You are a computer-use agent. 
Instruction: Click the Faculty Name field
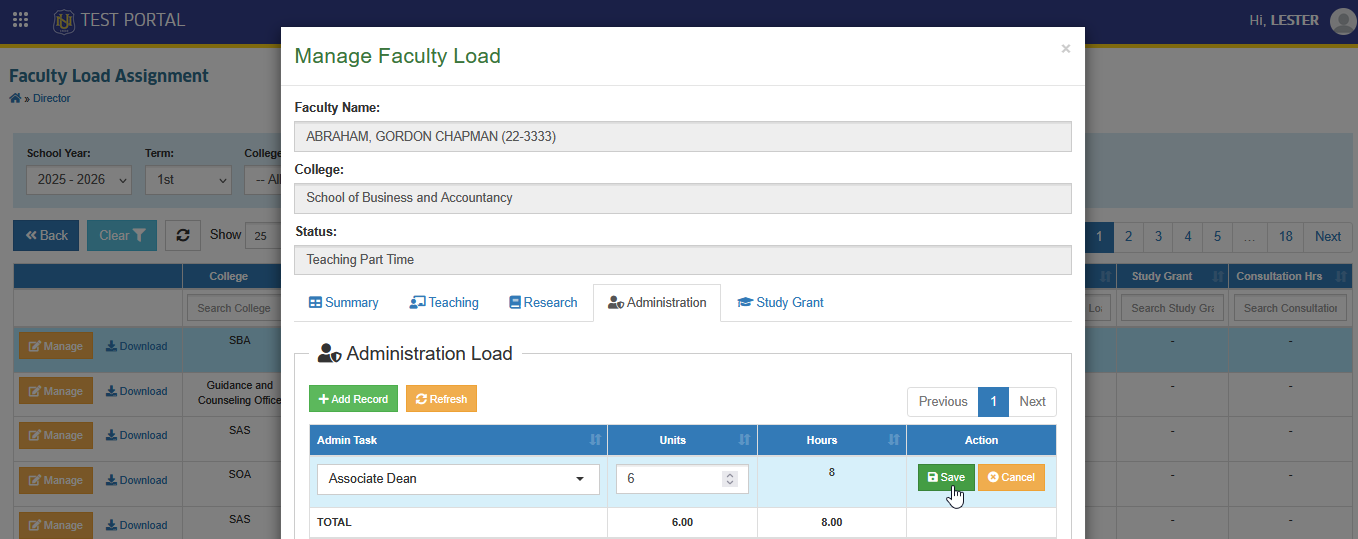coord(683,137)
